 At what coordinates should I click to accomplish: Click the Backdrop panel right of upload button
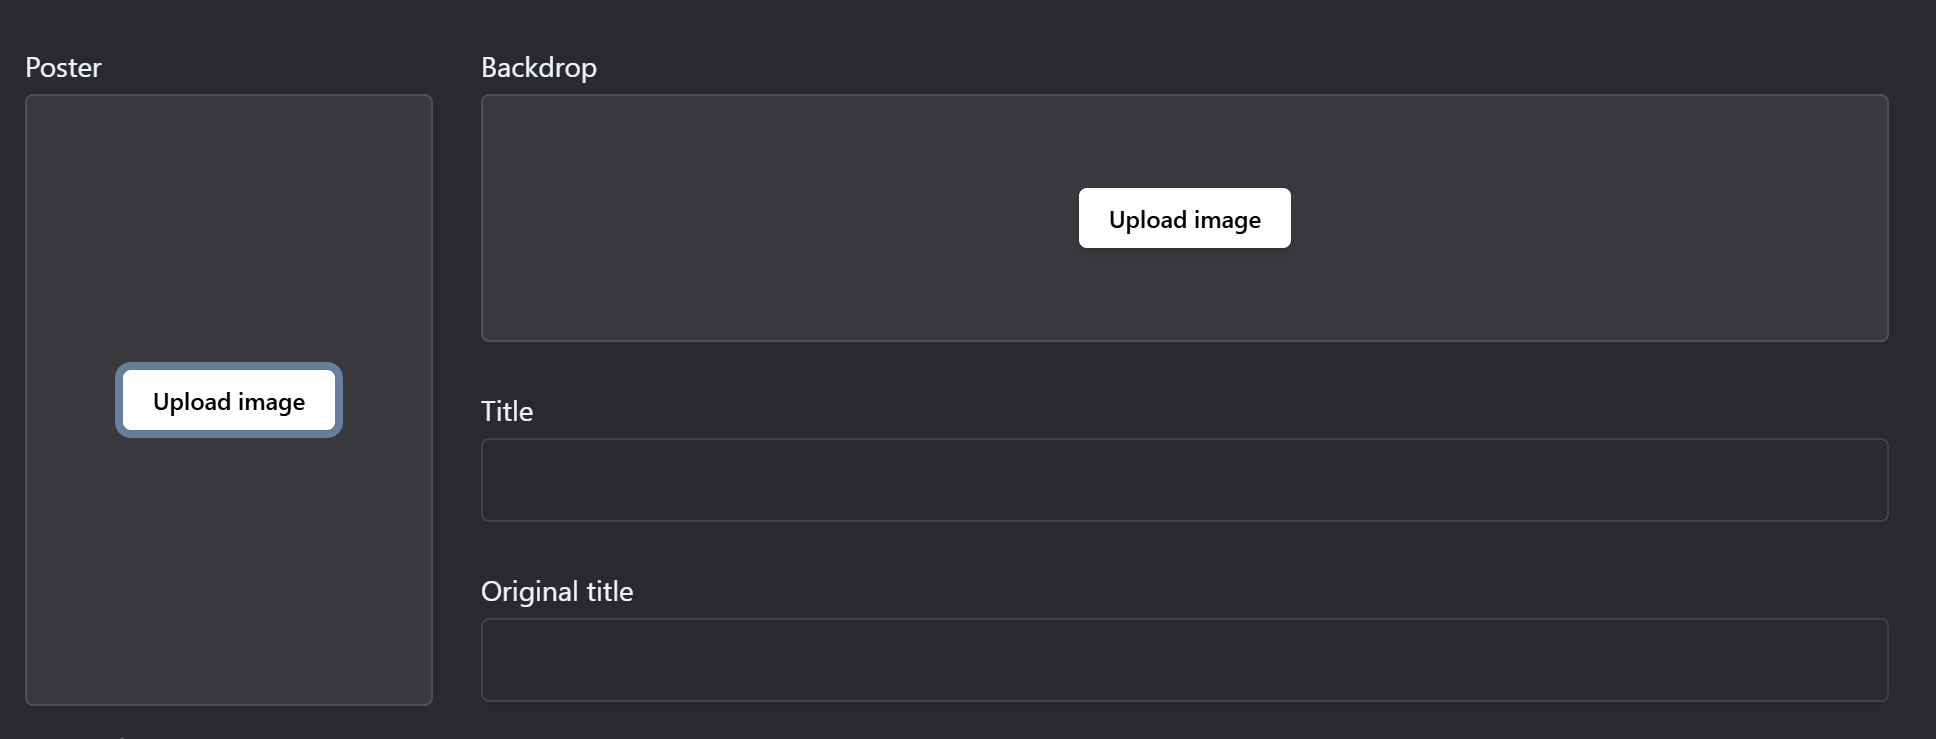coord(1590,218)
